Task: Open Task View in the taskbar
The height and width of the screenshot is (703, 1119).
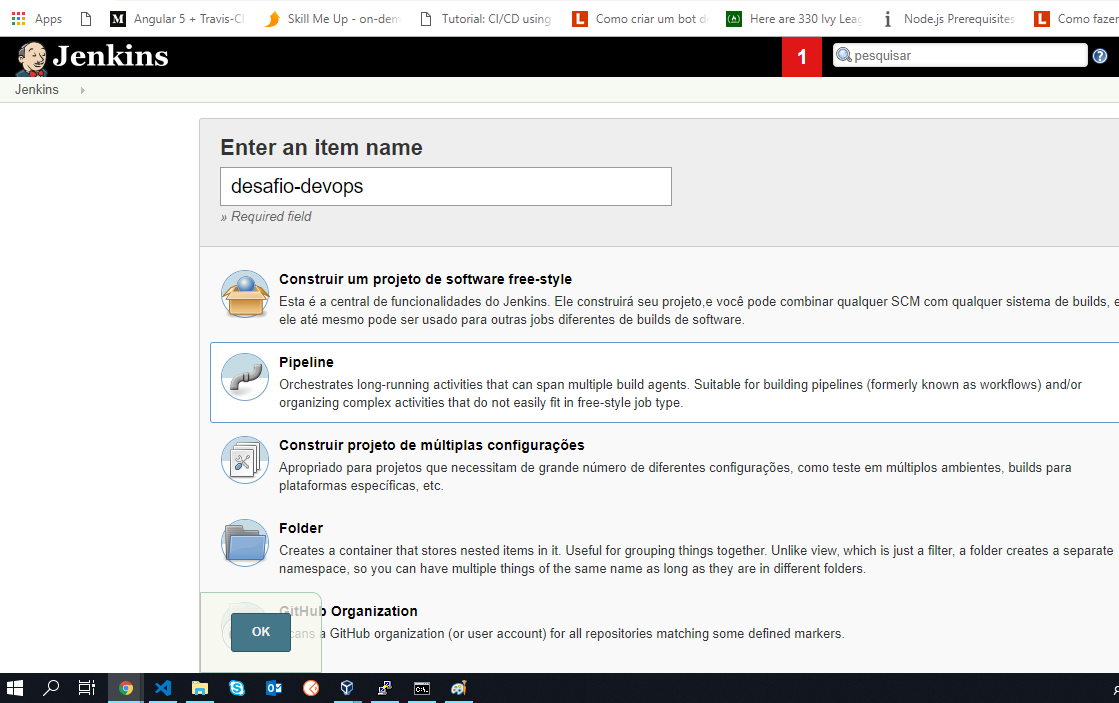Action: point(86,688)
